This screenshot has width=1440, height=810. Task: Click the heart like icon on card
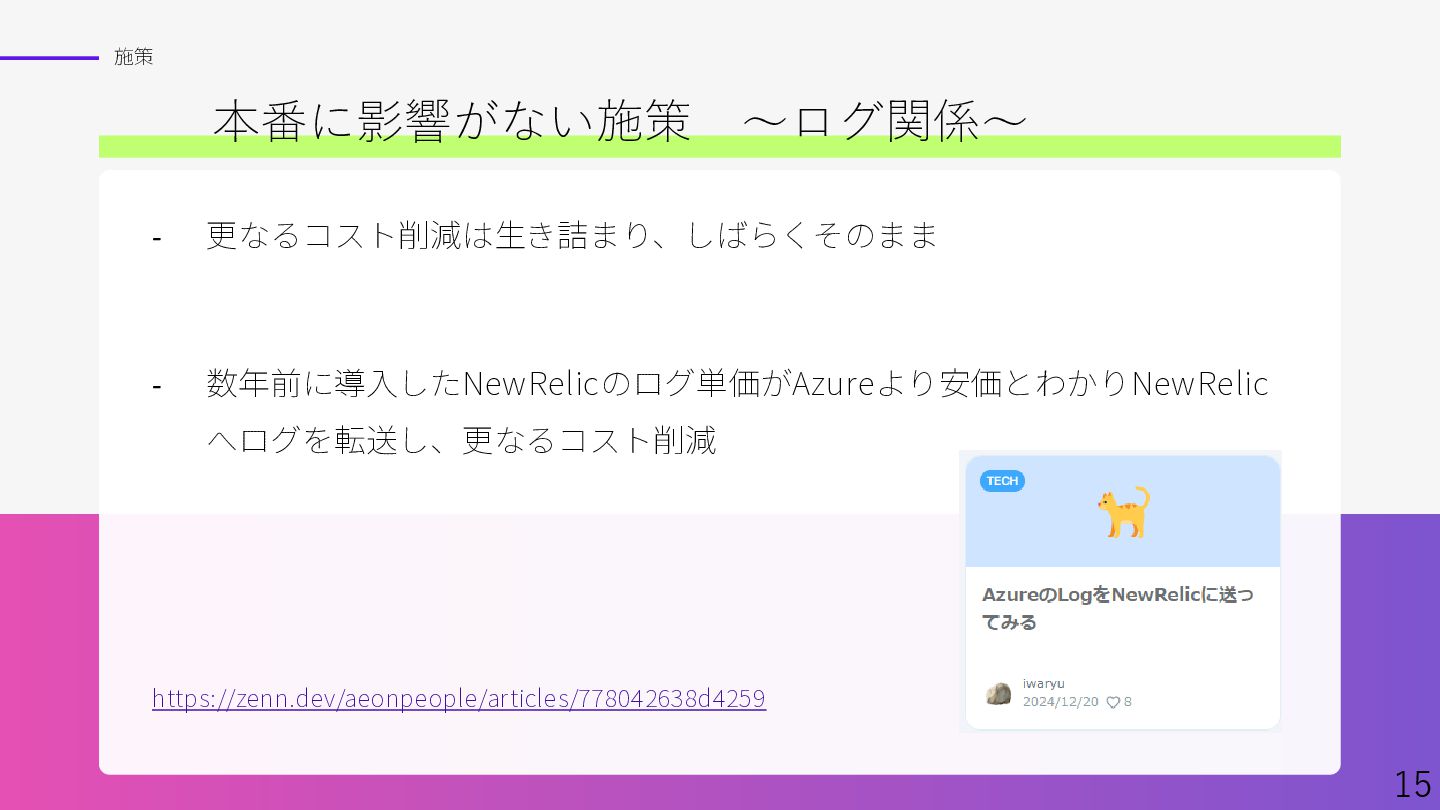click(x=1112, y=702)
